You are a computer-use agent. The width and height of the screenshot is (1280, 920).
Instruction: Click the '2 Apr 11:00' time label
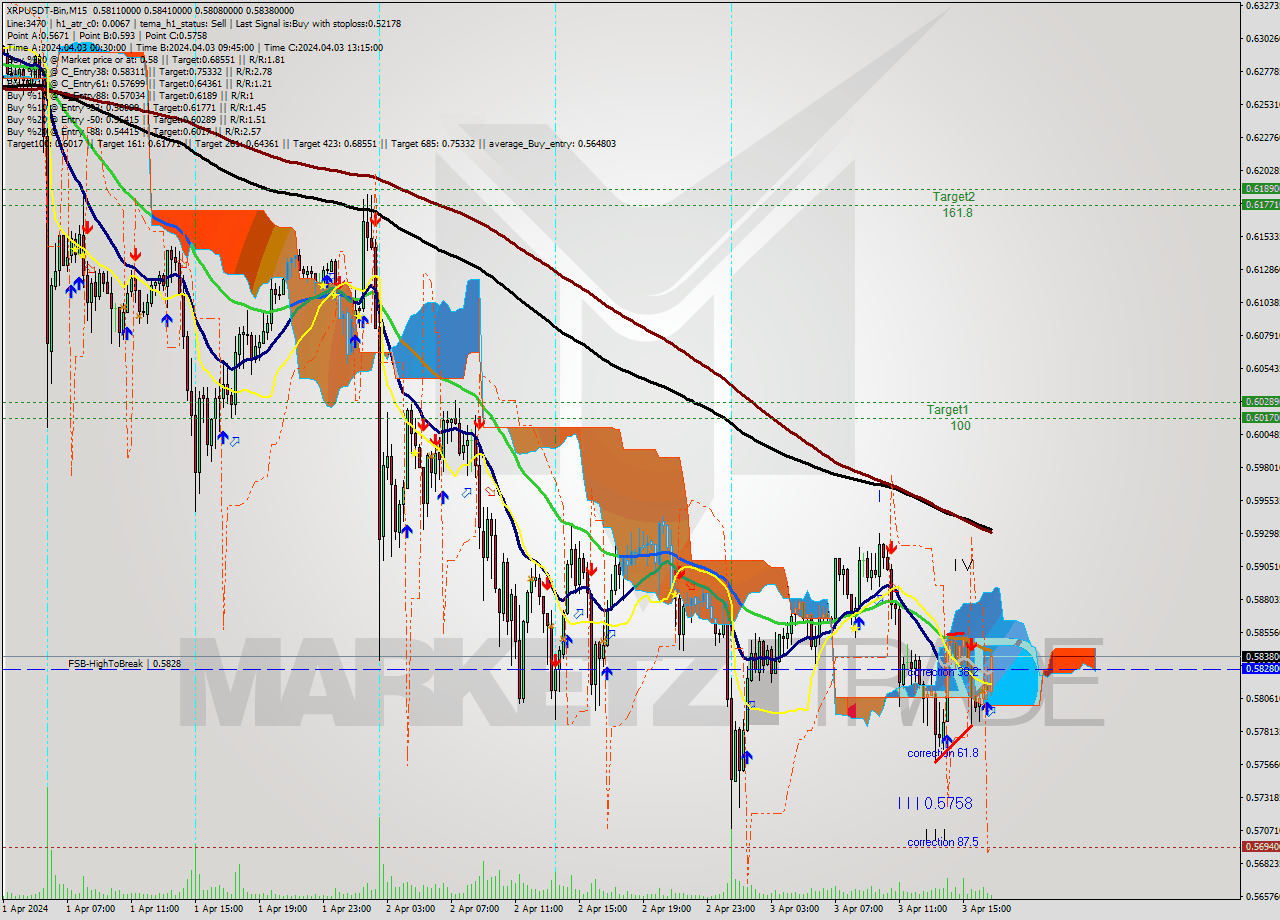pyautogui.click(x=538, y=909)
